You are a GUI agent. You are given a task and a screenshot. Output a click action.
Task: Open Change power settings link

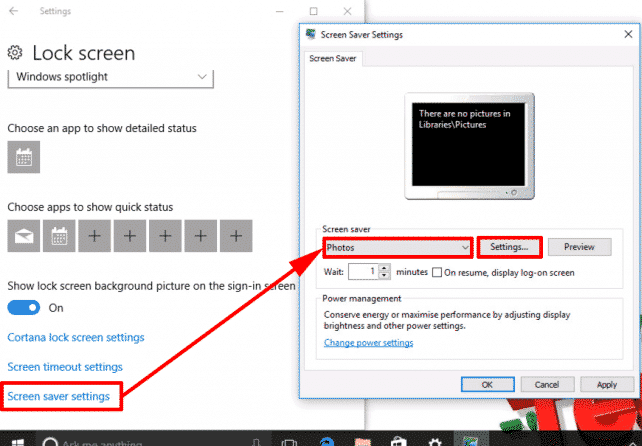point(368,343)
